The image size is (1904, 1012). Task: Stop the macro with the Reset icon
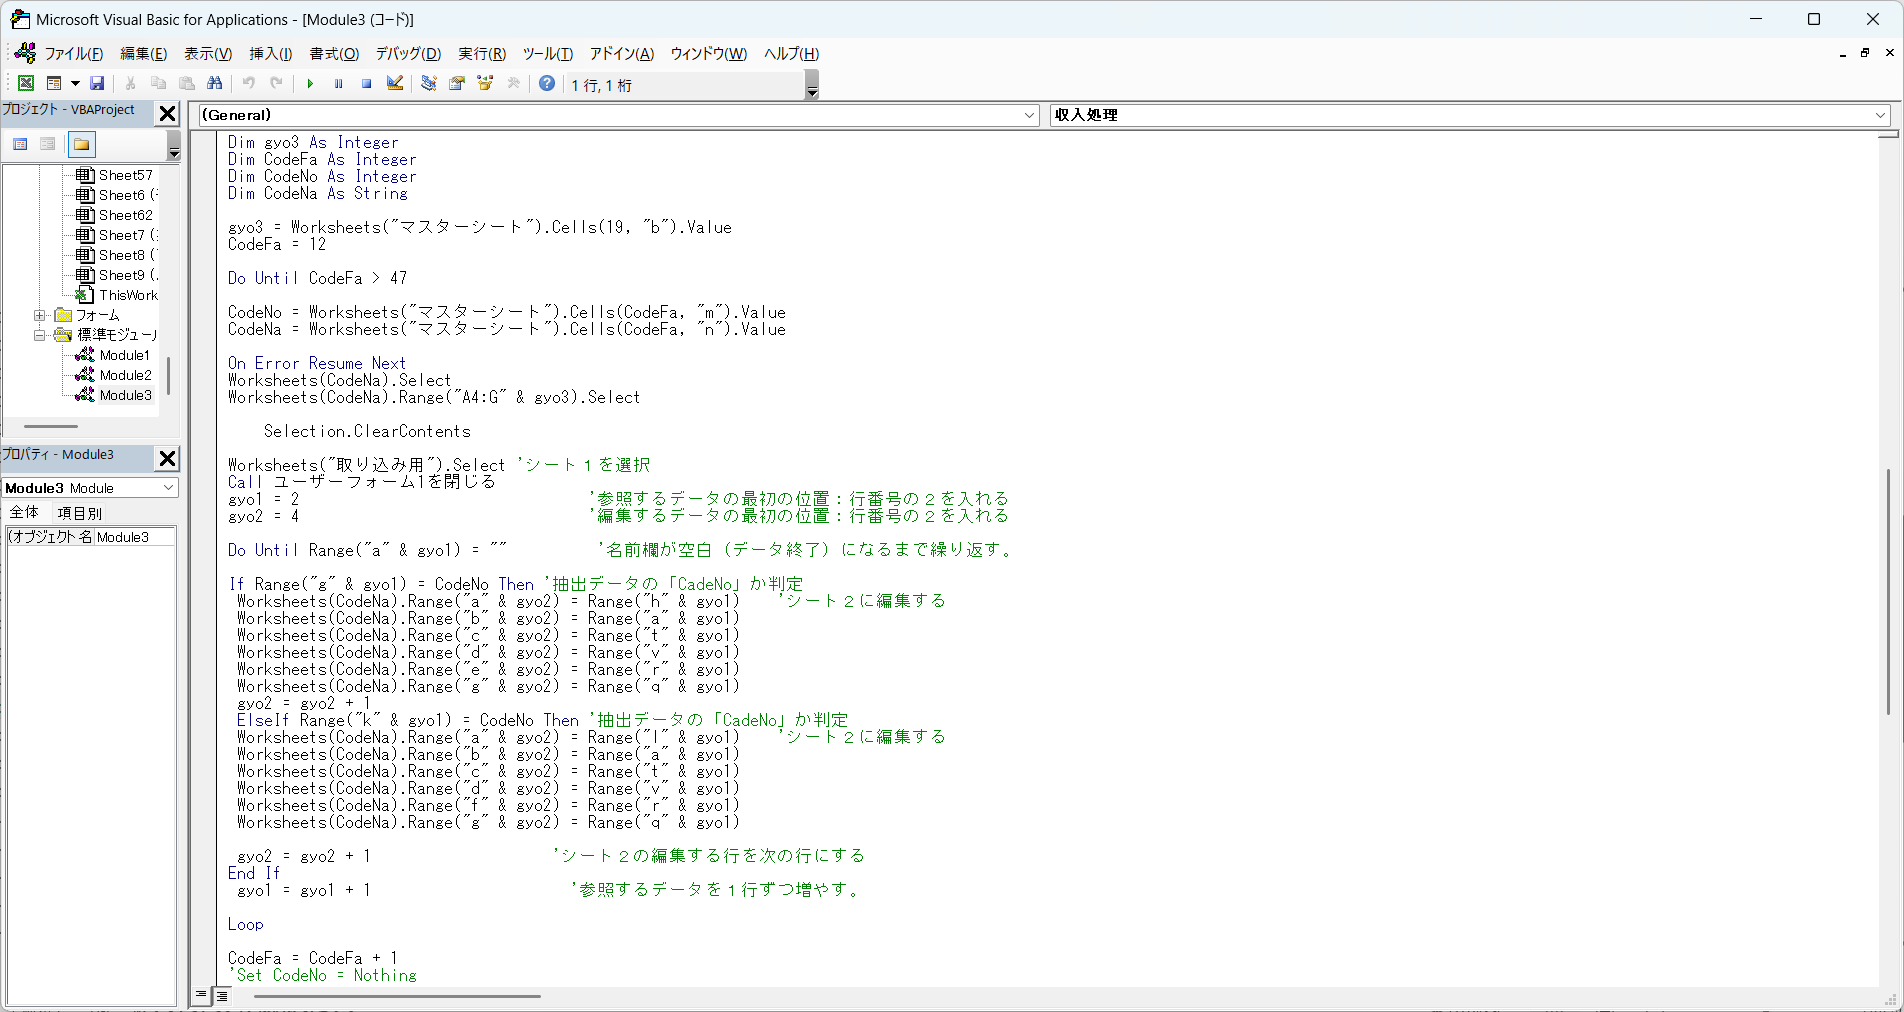coord(366,84)
